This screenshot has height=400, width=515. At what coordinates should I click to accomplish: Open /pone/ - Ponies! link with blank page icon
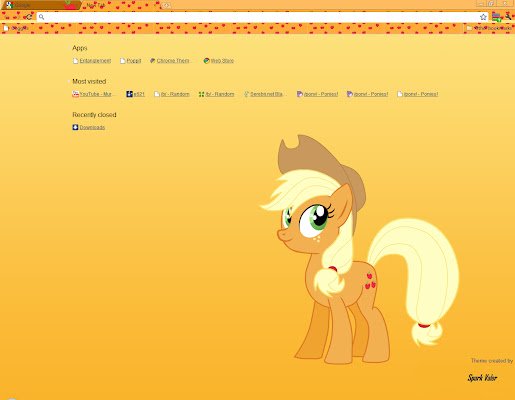(417, 94)
